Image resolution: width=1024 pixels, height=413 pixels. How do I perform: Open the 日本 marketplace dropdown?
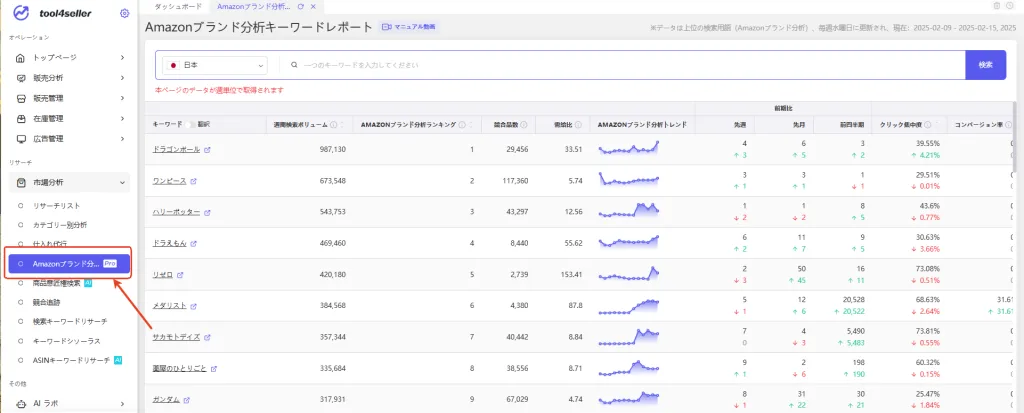[x=215, y=65]
